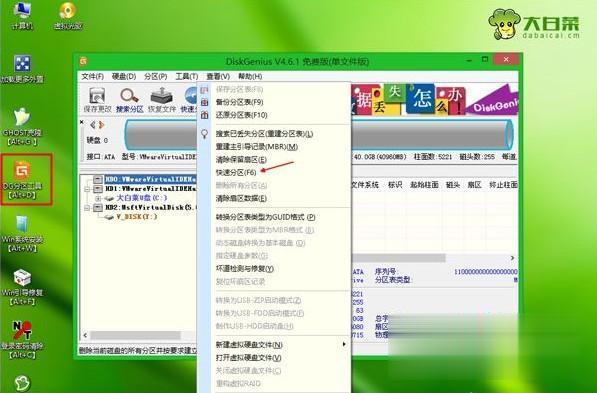Select the V_DISK(Y:) partition
This screenshot has height=393, width=597.
coord(136,217)
